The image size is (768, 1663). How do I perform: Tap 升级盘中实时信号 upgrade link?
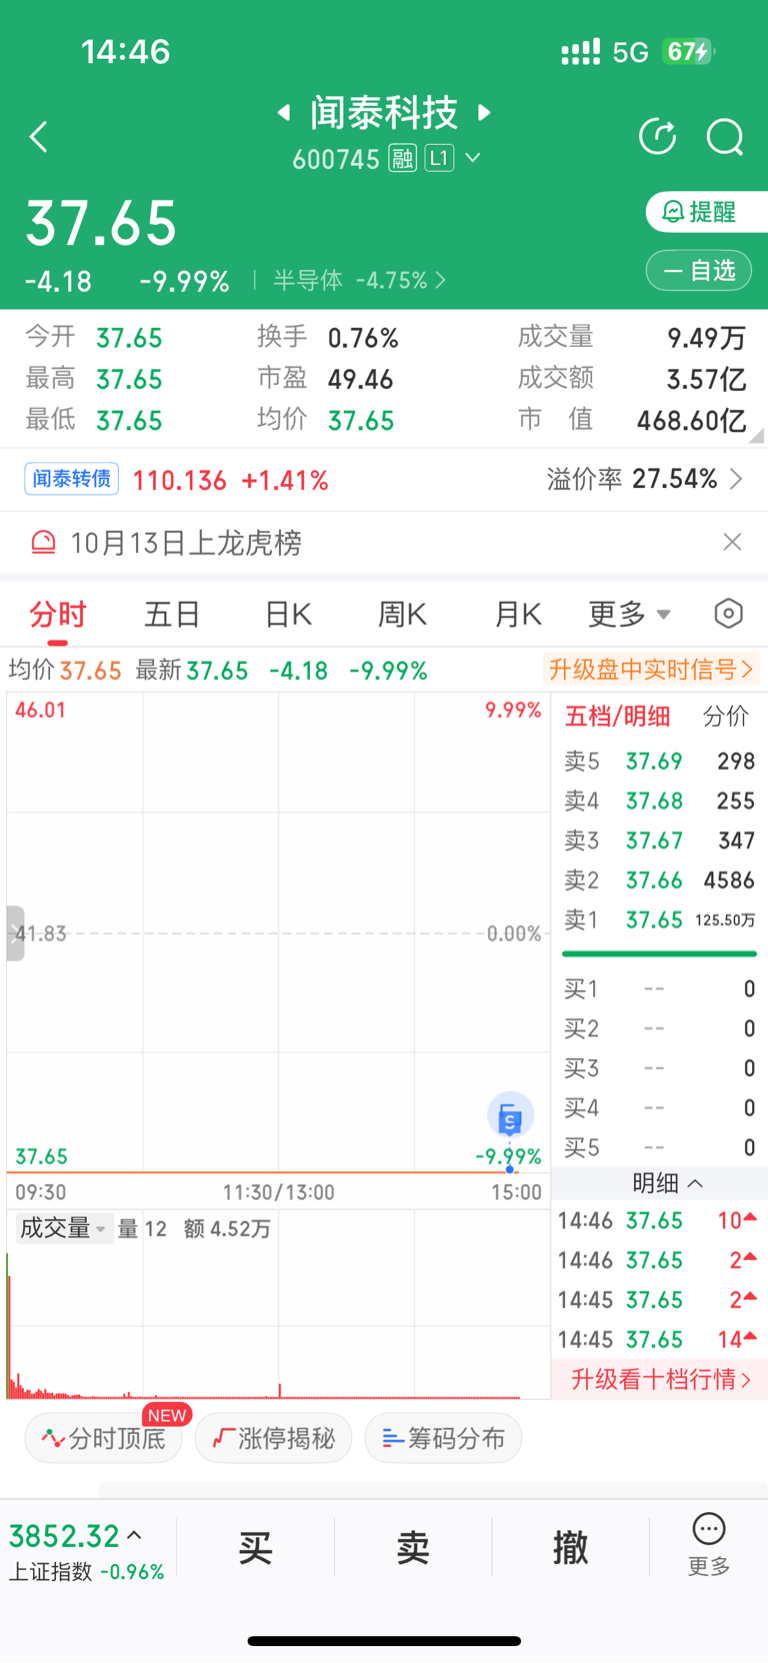click(x=650, y=669)
